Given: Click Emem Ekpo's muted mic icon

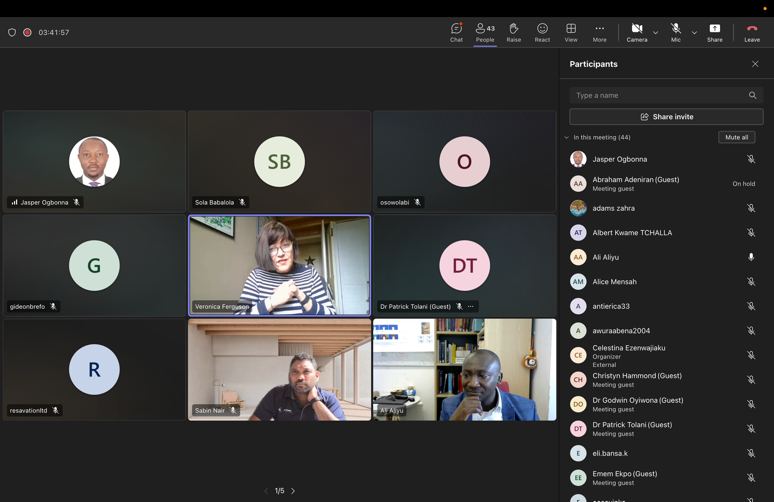Looking at the screenshot, I should 751,478.
